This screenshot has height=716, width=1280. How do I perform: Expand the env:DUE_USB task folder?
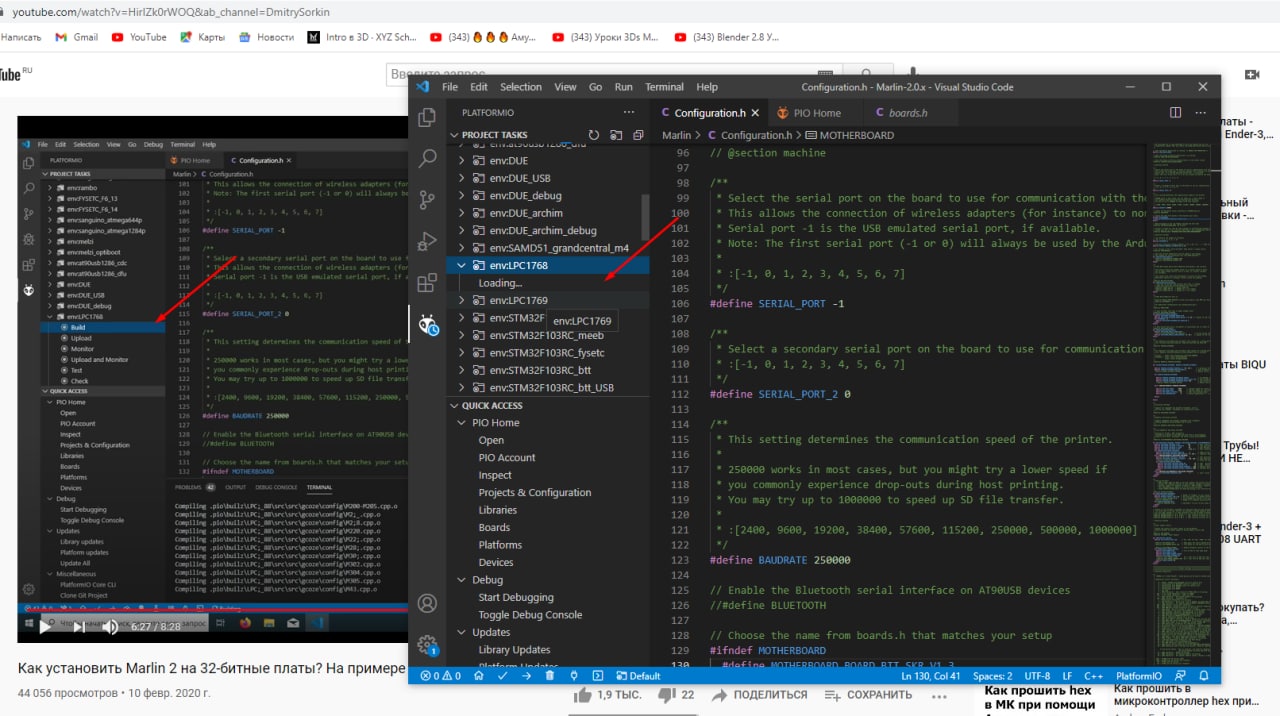pyautogui.click(x=461, y=178)
